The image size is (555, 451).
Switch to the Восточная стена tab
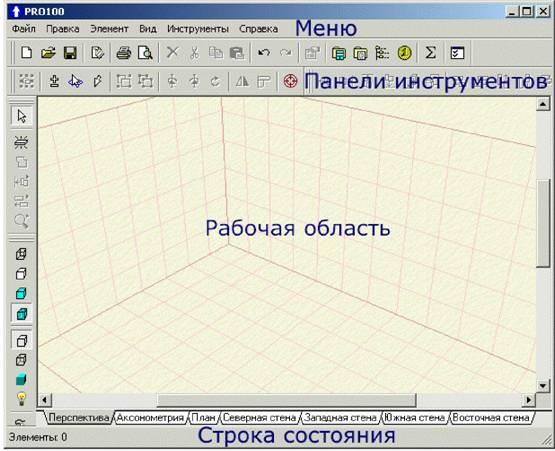[491, 418]
